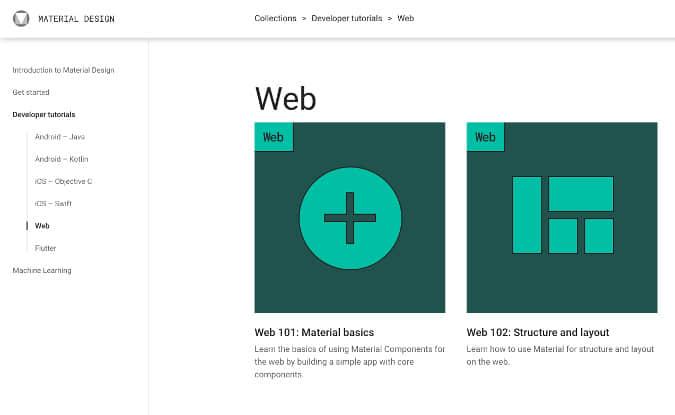Open Web 102: Structure and layout title
This screenshot has width=675, height=415.
[537, 332]
